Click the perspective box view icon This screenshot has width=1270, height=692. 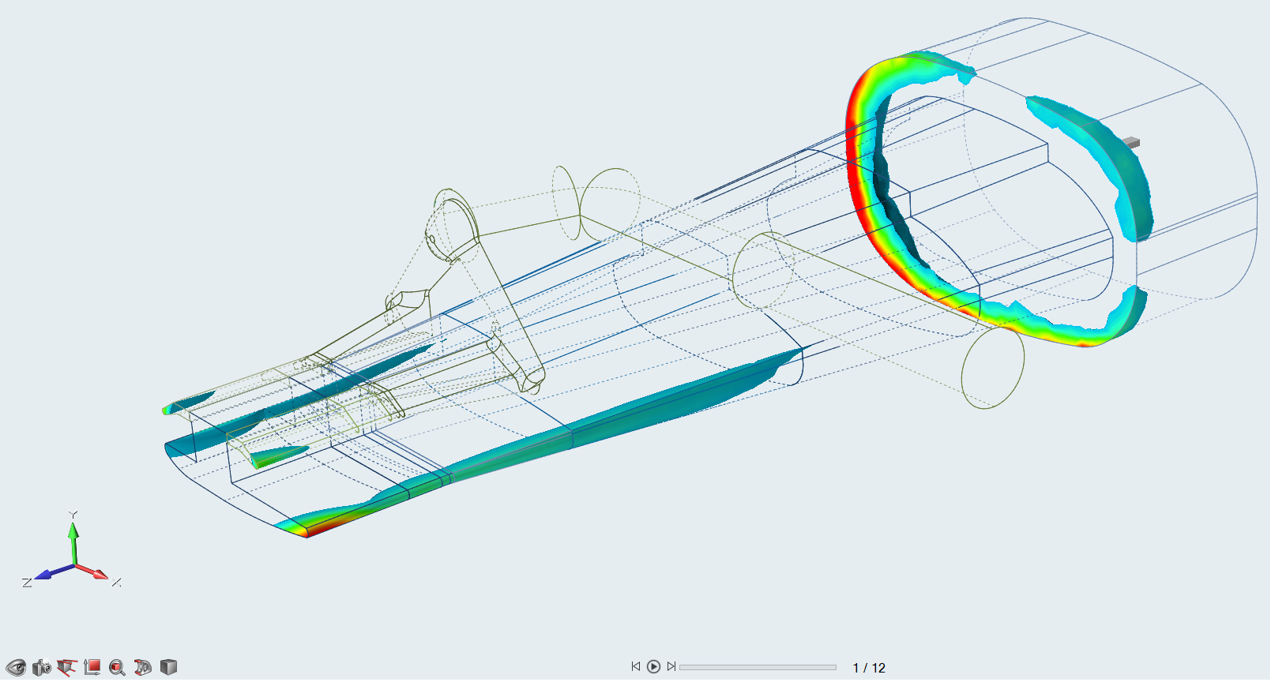click(x=67, y=667)
